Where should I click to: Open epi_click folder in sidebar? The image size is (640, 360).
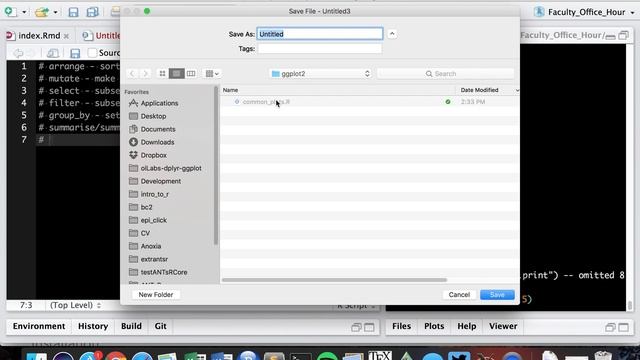click(x=153, y=220)
